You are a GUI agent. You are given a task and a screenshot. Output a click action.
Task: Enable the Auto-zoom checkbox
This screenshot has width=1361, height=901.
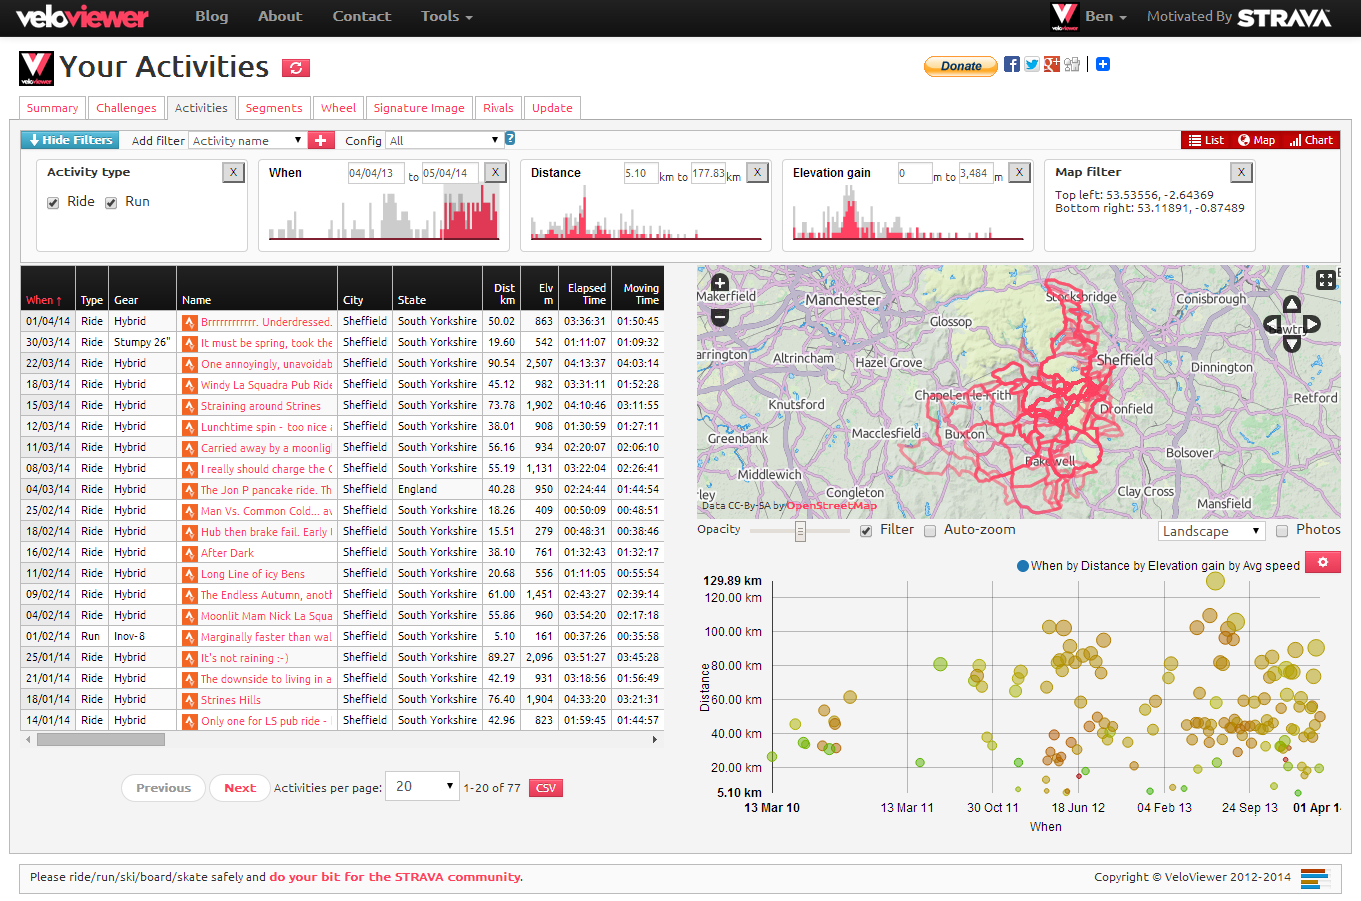[x=930, y=530]
